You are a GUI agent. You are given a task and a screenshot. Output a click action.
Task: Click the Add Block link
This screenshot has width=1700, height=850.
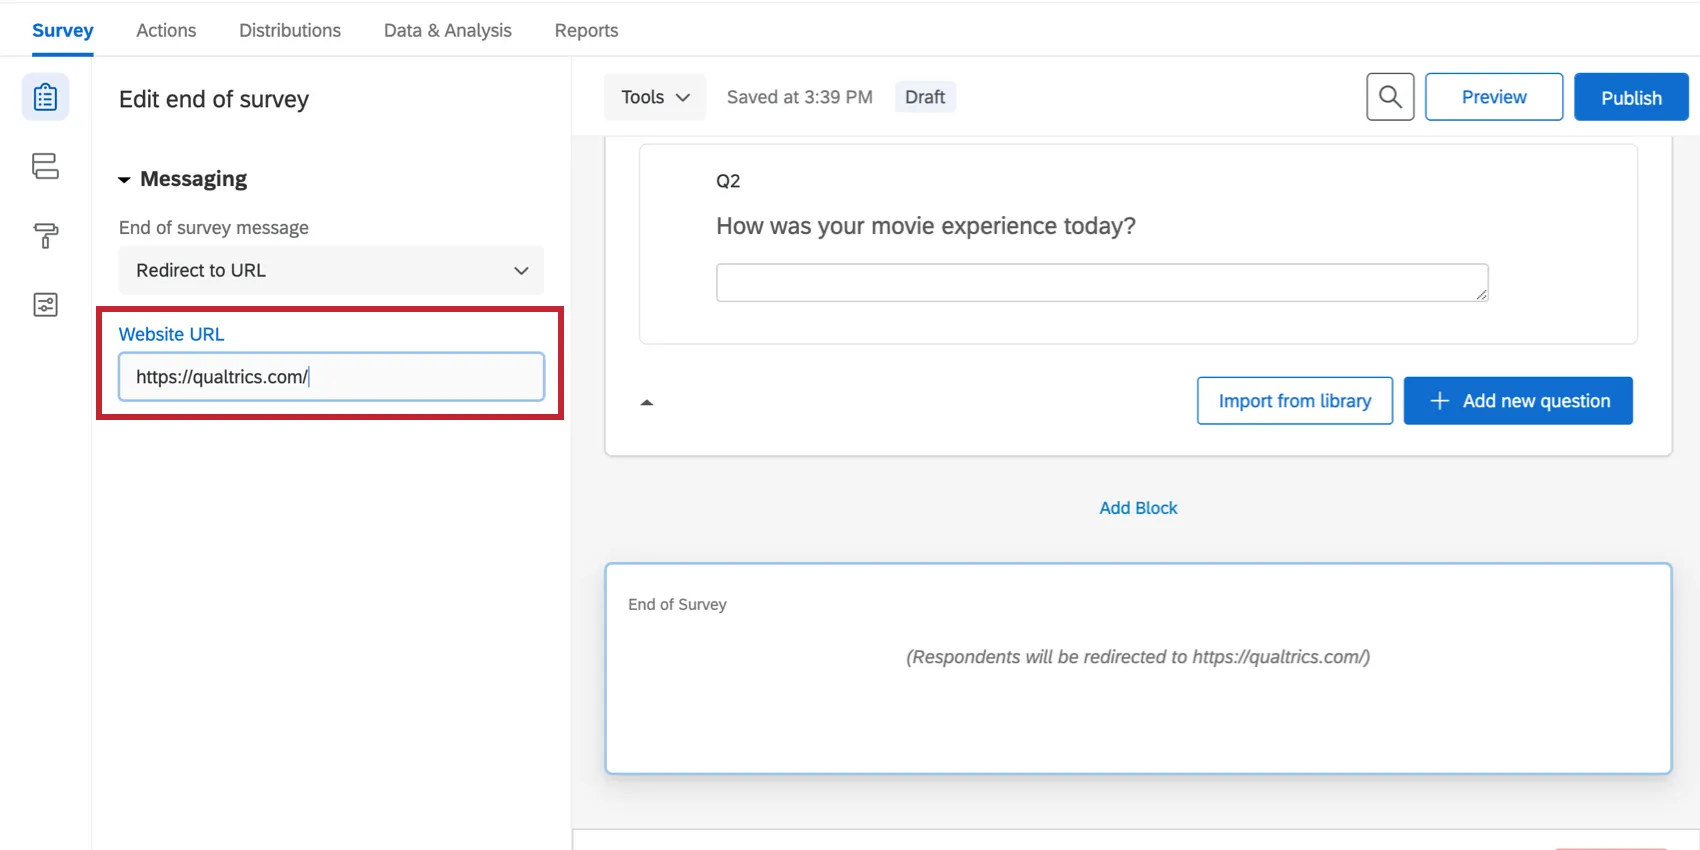[1138, 508]
